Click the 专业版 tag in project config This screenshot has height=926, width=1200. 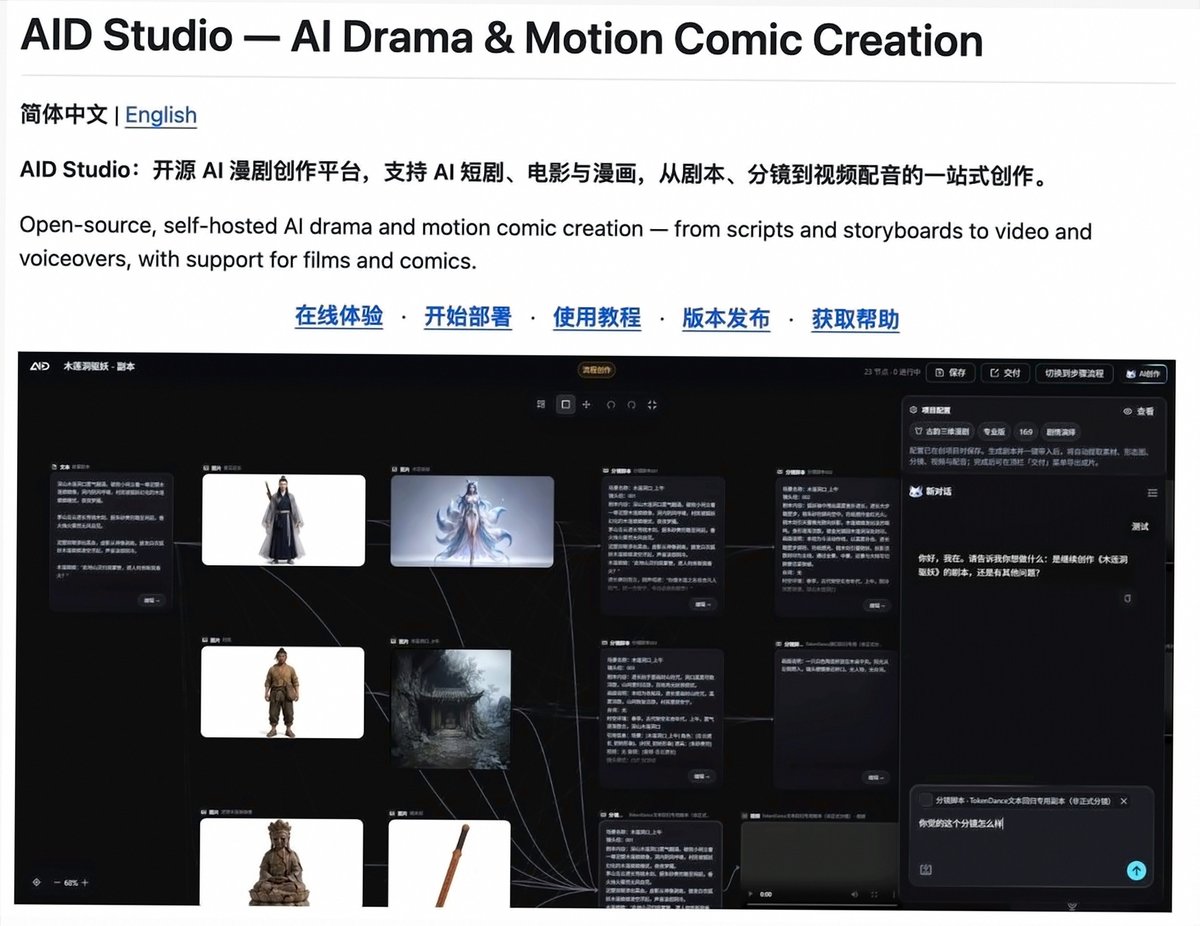(x=994, y=432)
